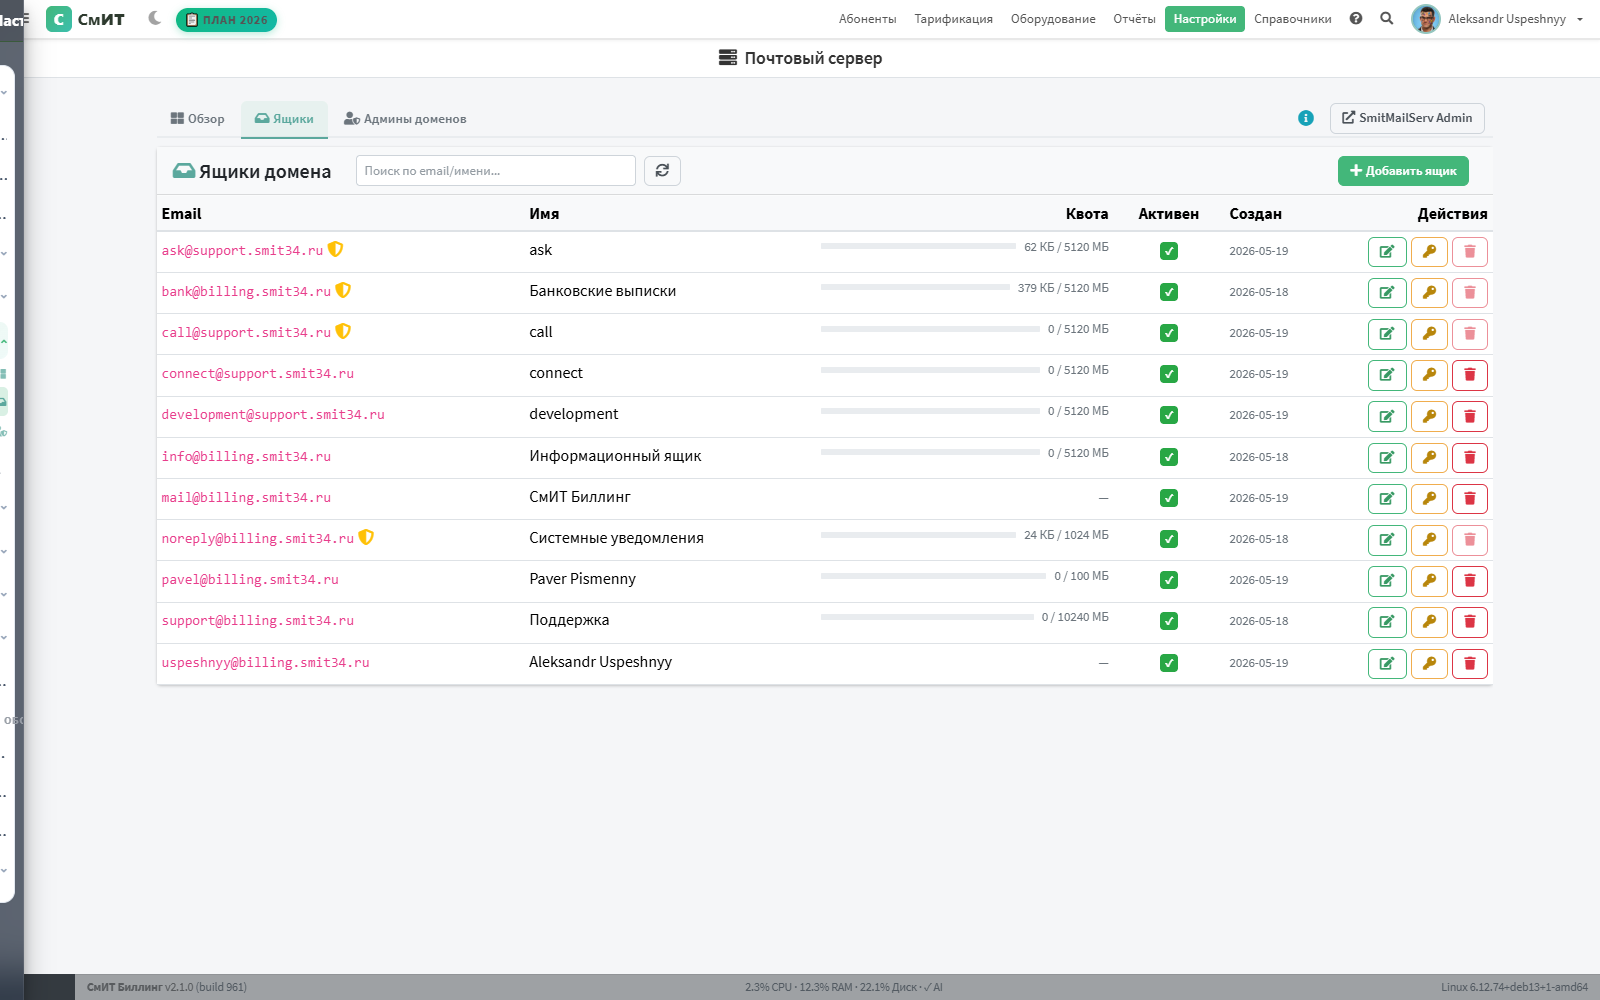Toggle active checkbox for Системные уведомления

tap(1168, 539)
